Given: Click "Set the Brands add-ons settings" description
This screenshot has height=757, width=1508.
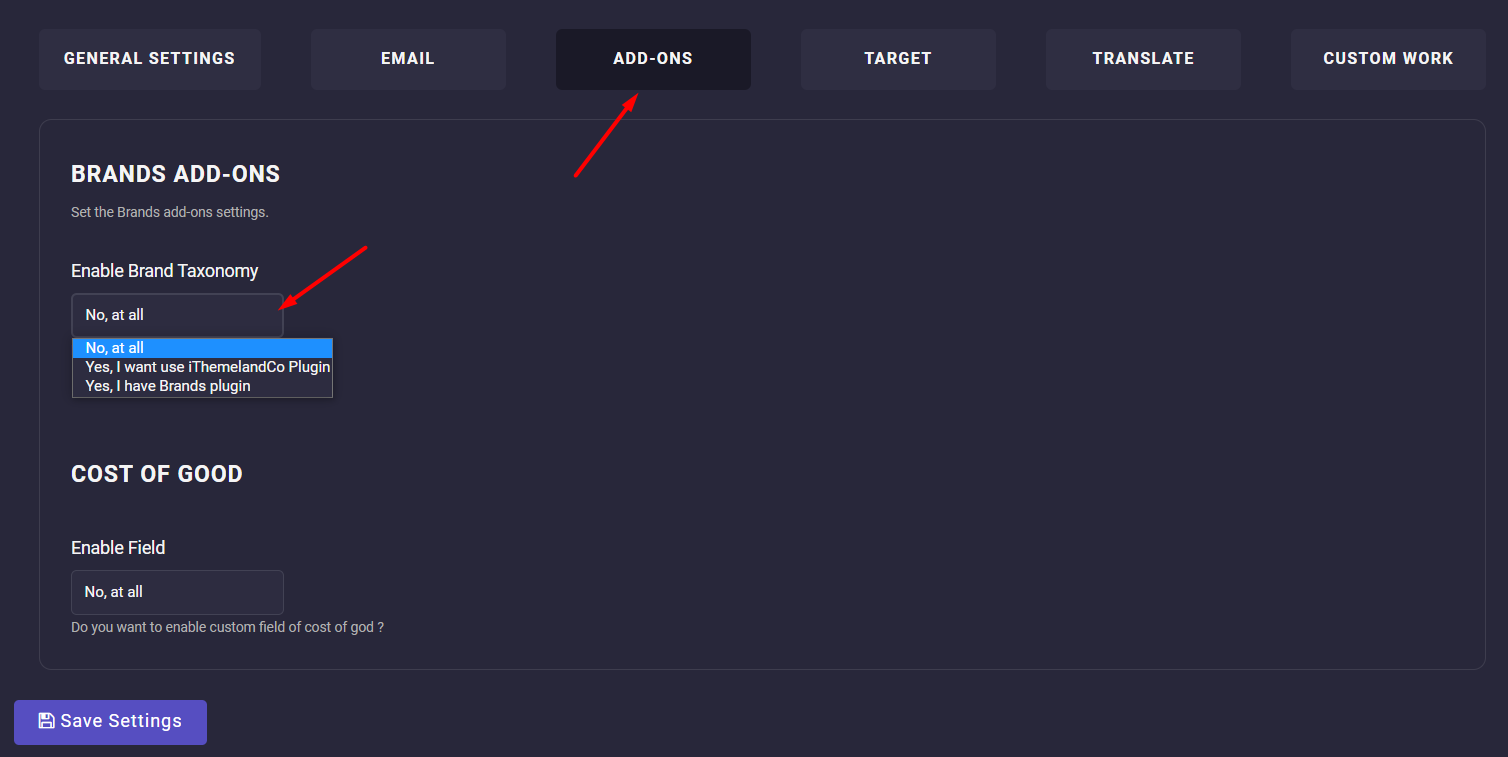Looking at the screenshot, I should pos(170,212).
